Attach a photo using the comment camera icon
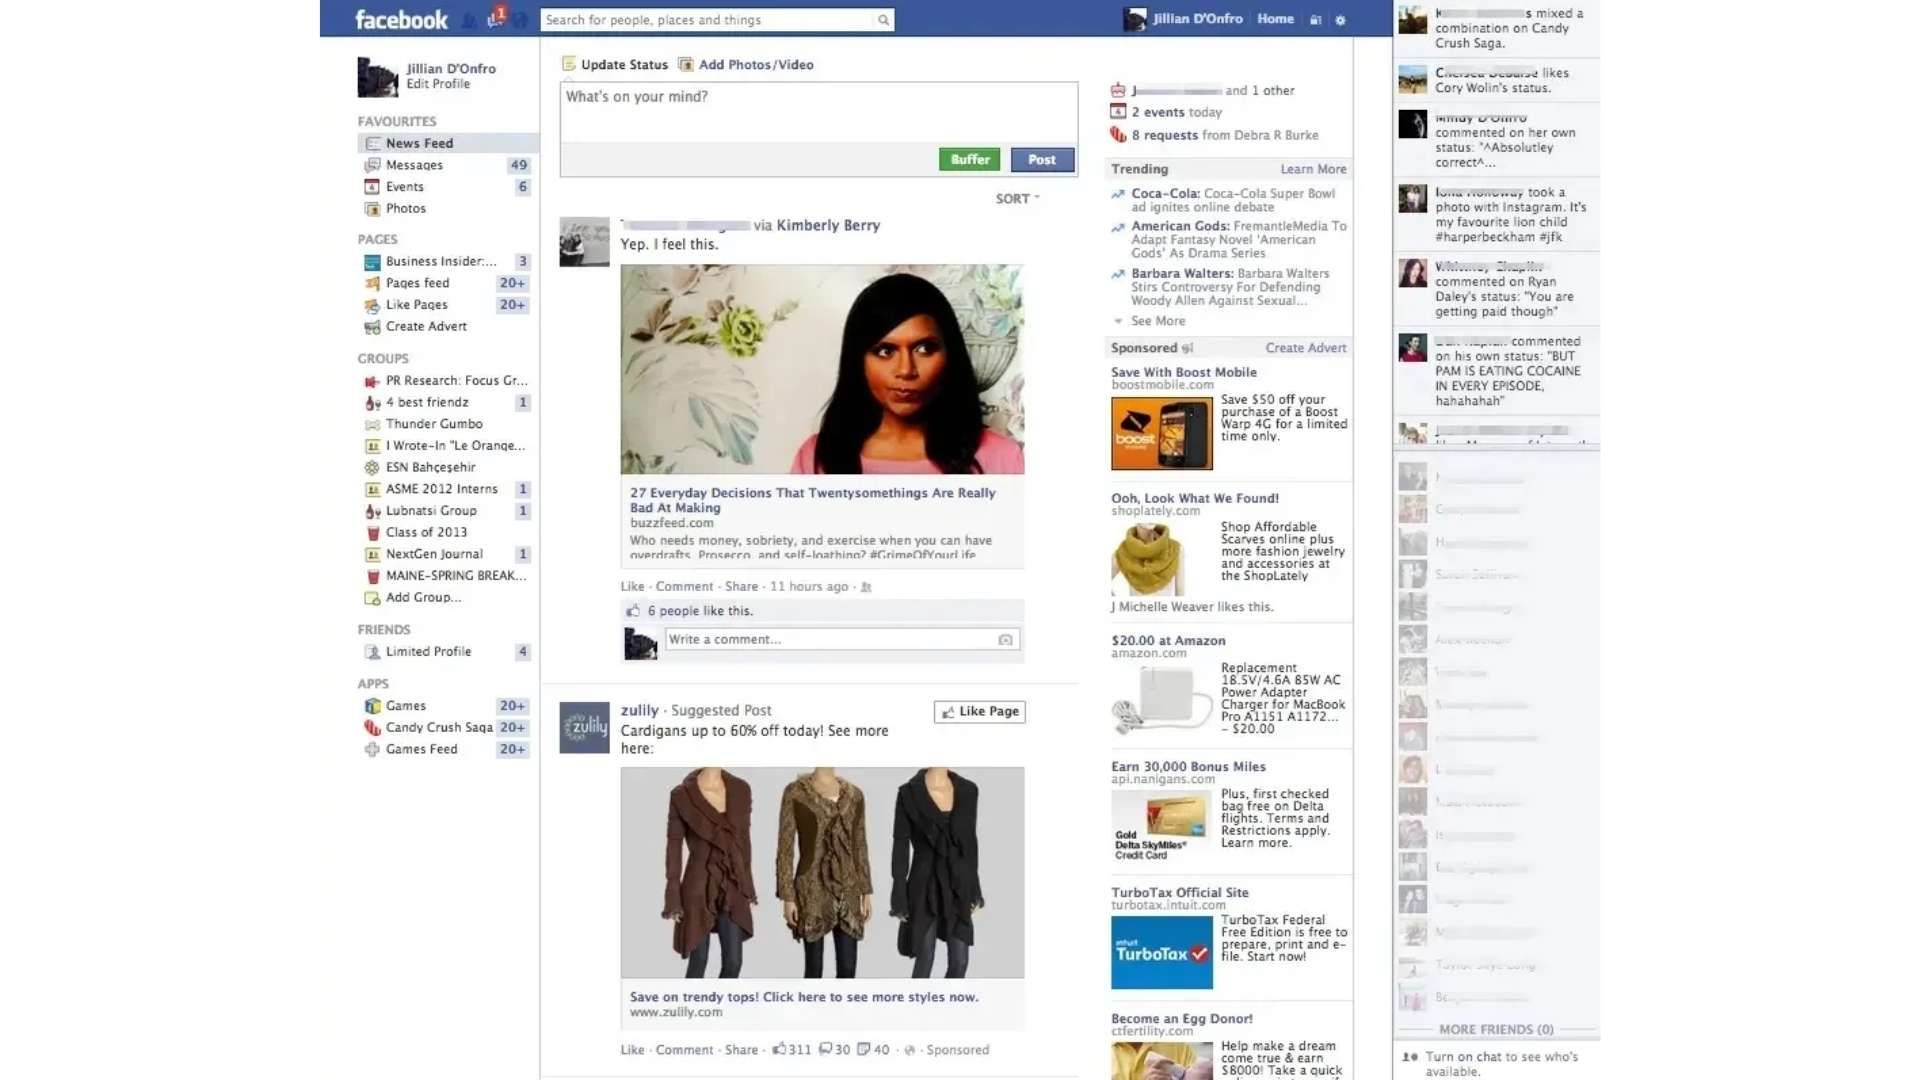This screenshot has height=1080, width=1920. coord(1004,639)
